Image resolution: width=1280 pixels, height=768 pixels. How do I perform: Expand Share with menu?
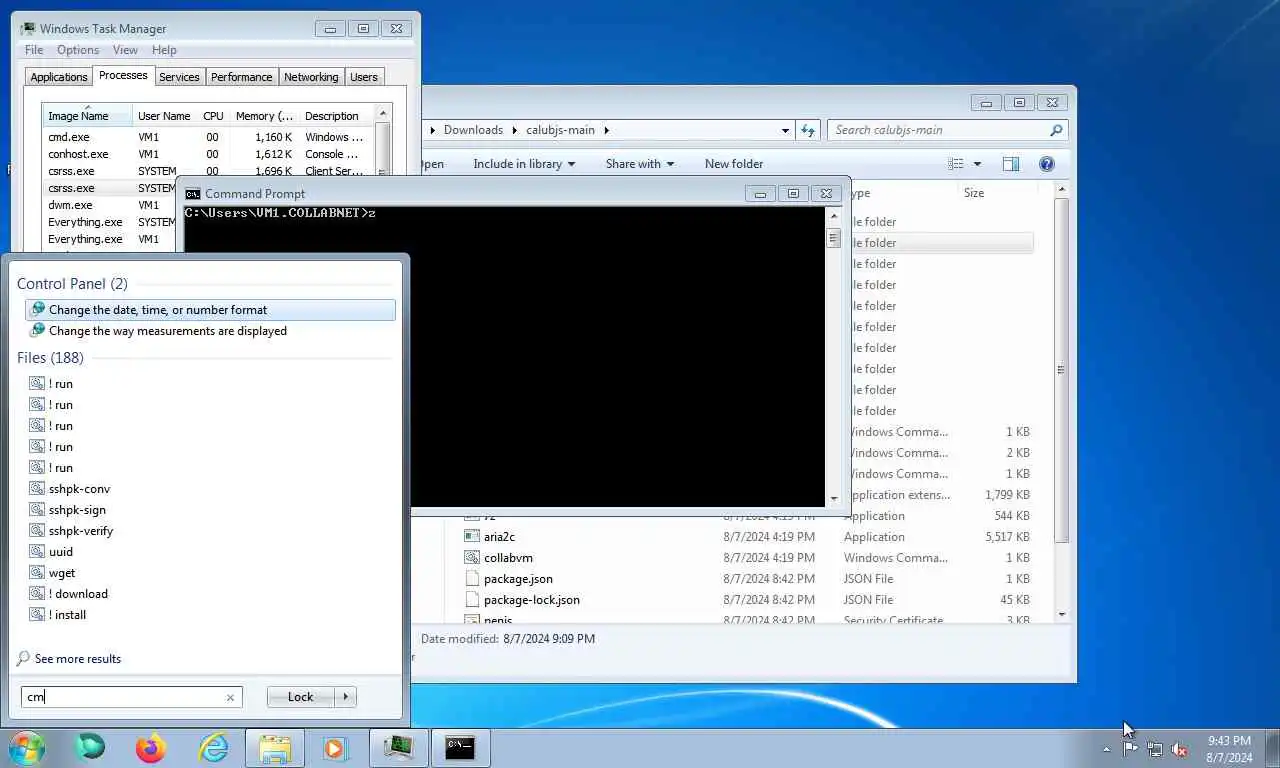[640, 164]
